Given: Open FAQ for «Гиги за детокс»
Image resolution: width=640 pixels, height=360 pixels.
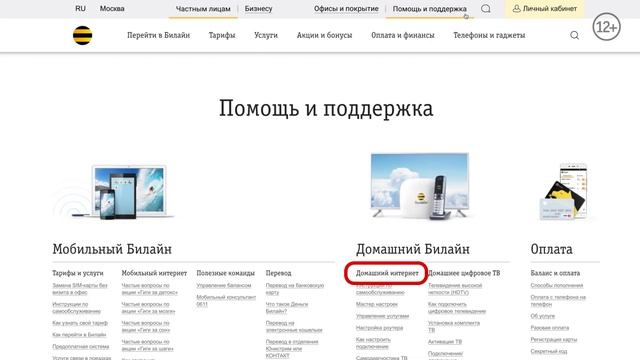Looking at the screenshot, I should [149, 289].
